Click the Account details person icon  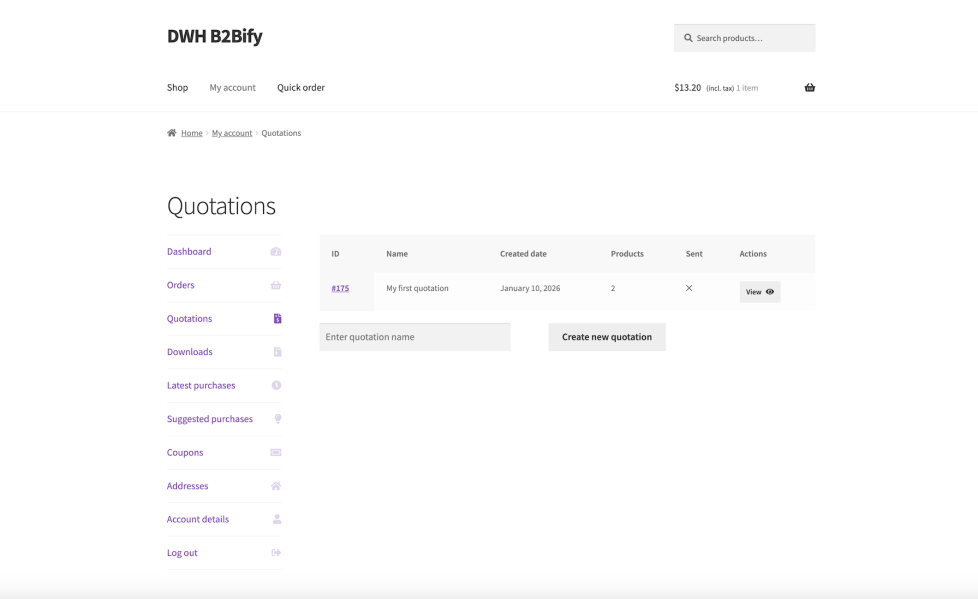tap(277, 519)
